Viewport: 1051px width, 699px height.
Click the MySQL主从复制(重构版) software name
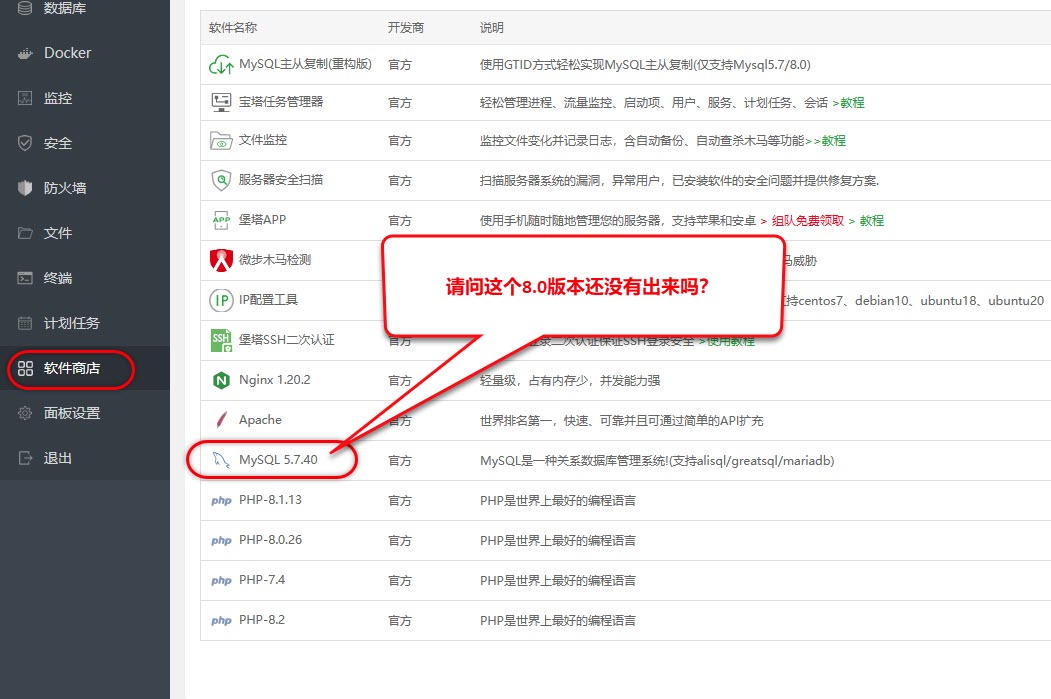coord(305,64)
